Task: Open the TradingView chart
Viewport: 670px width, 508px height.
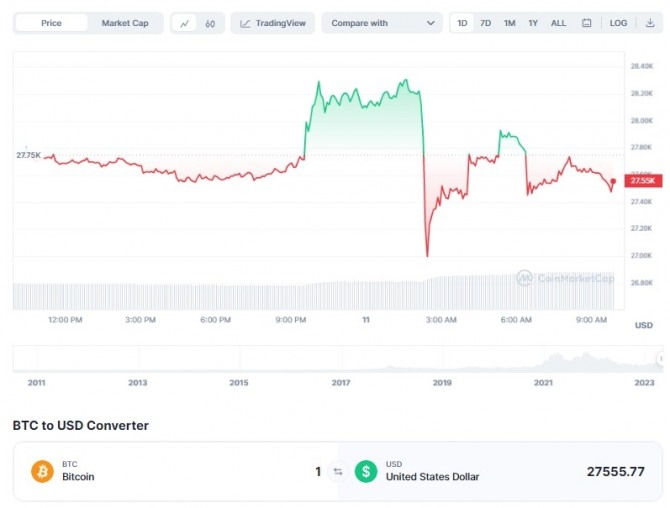Action: (273, 23)
